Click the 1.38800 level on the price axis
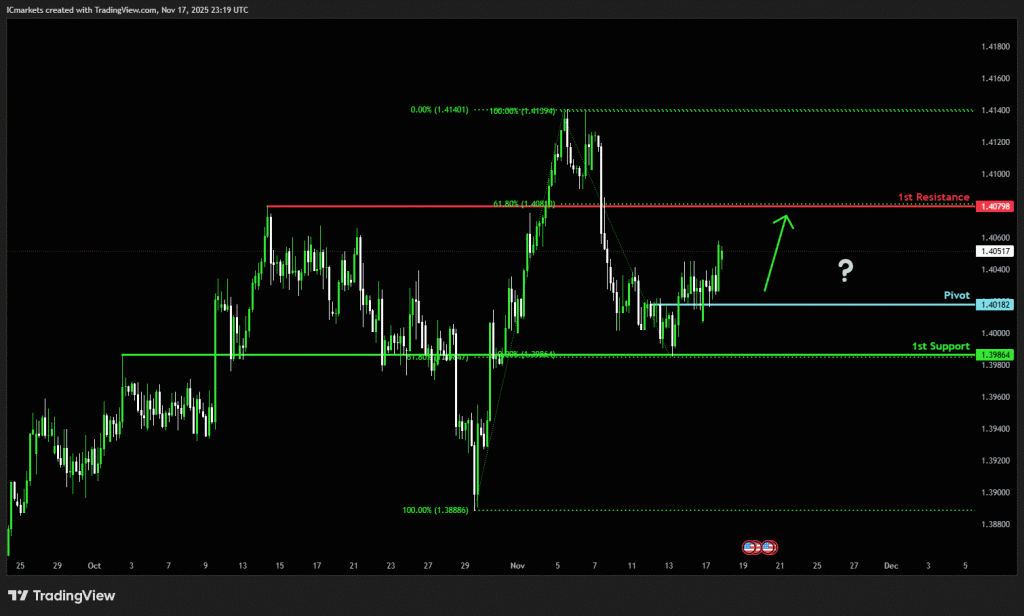Image resolution: width=1024 pixels, height=616 pixels. coord(995,524)
